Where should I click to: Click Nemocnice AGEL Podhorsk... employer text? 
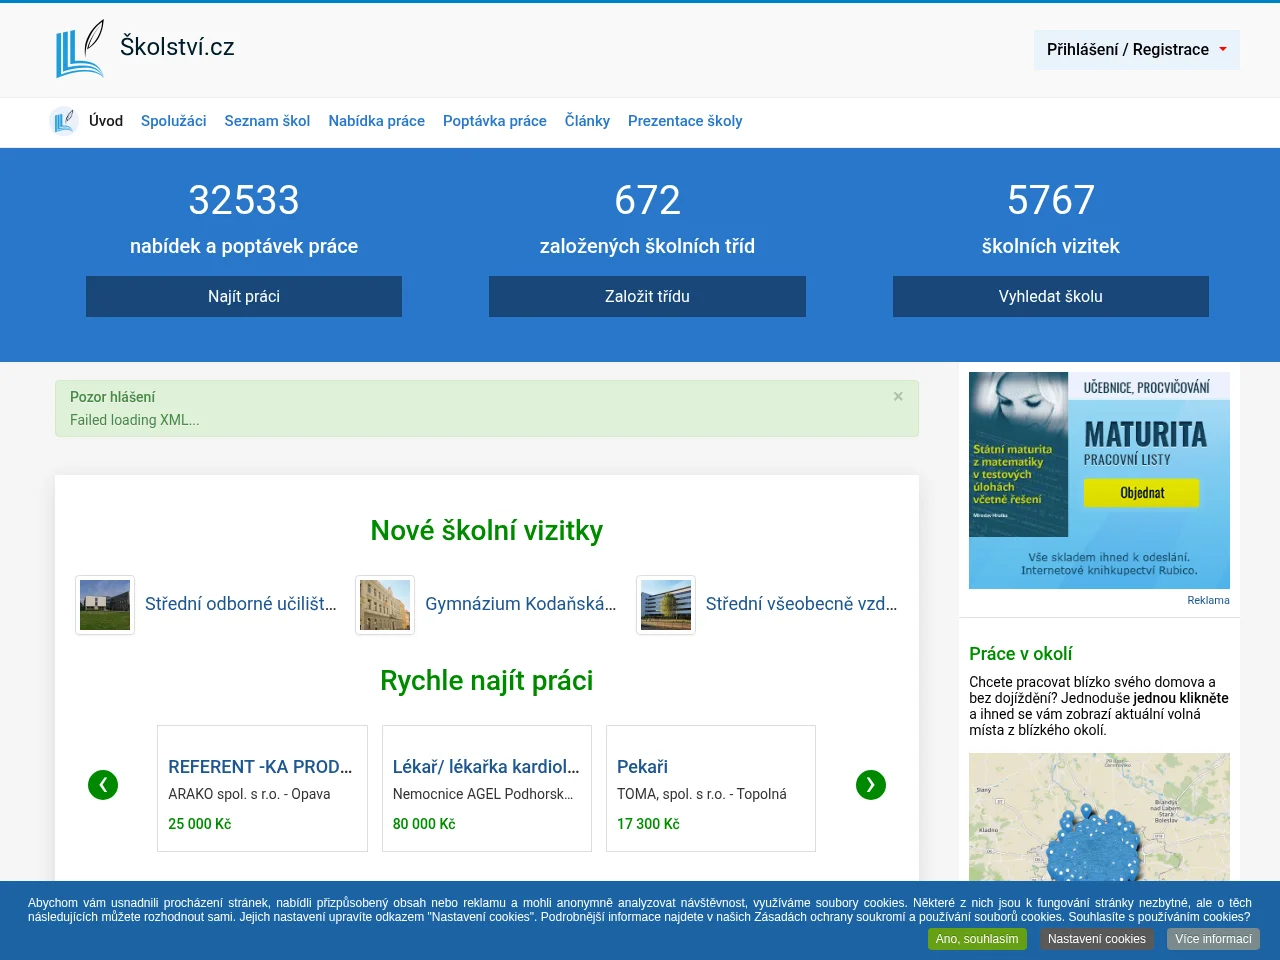pos(483,794)
